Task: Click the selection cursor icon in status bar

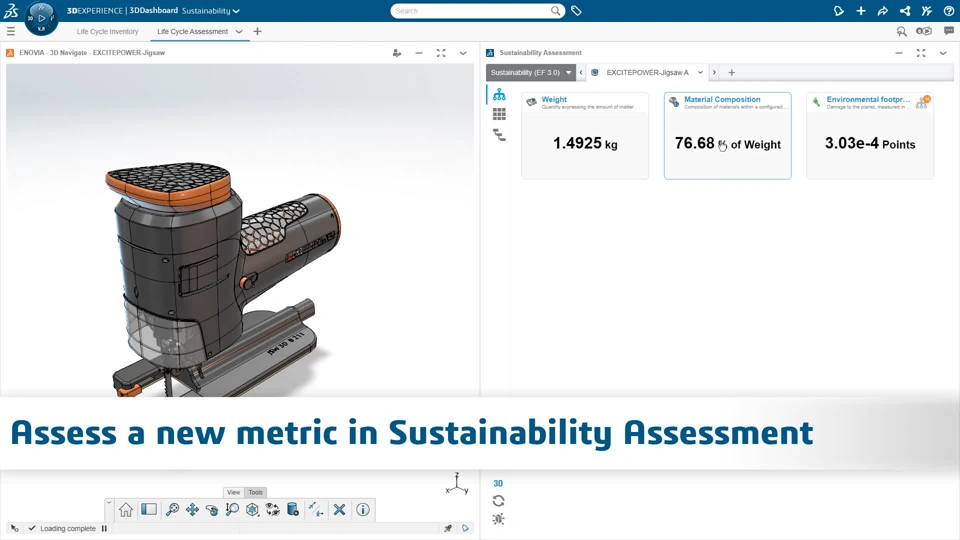Action: coord(15,528)
